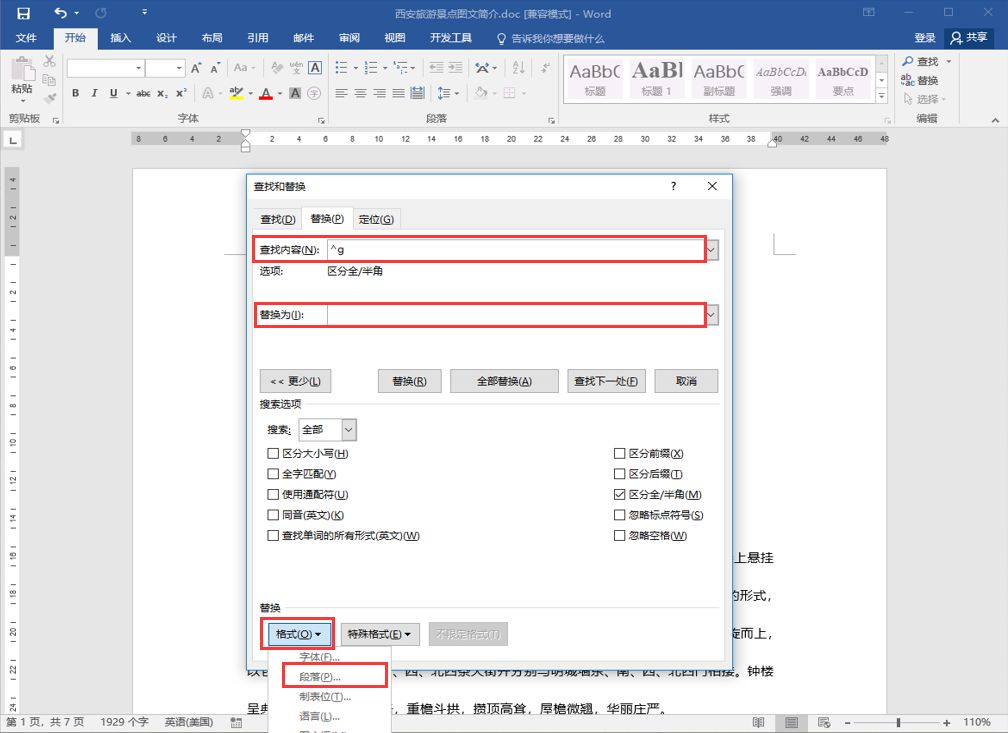Click ribbon Replace (替换) in editing group
The width and height of the screenshot is (1008, 733).
(x=919, y=80)
